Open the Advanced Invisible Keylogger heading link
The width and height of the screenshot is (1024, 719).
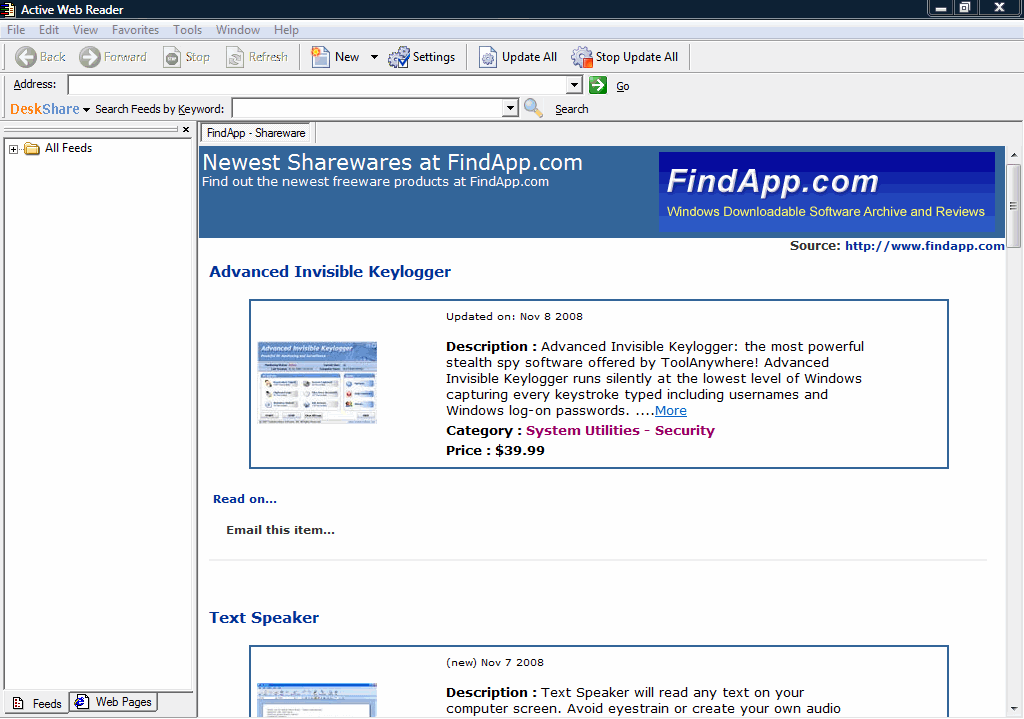point(330,272)
